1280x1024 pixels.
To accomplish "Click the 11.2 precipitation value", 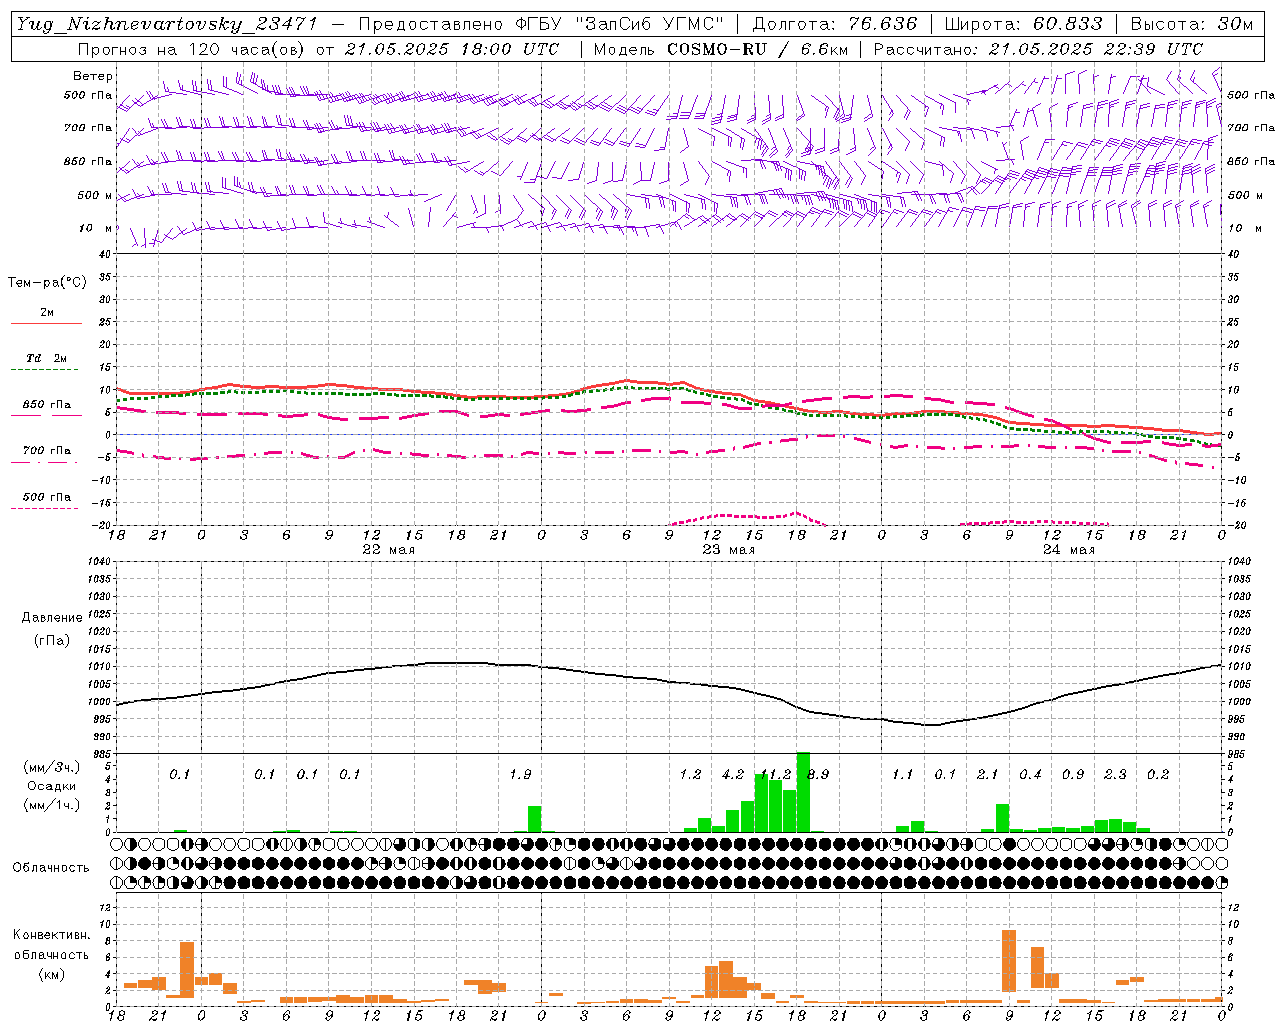I will click(x=776, y=775).
